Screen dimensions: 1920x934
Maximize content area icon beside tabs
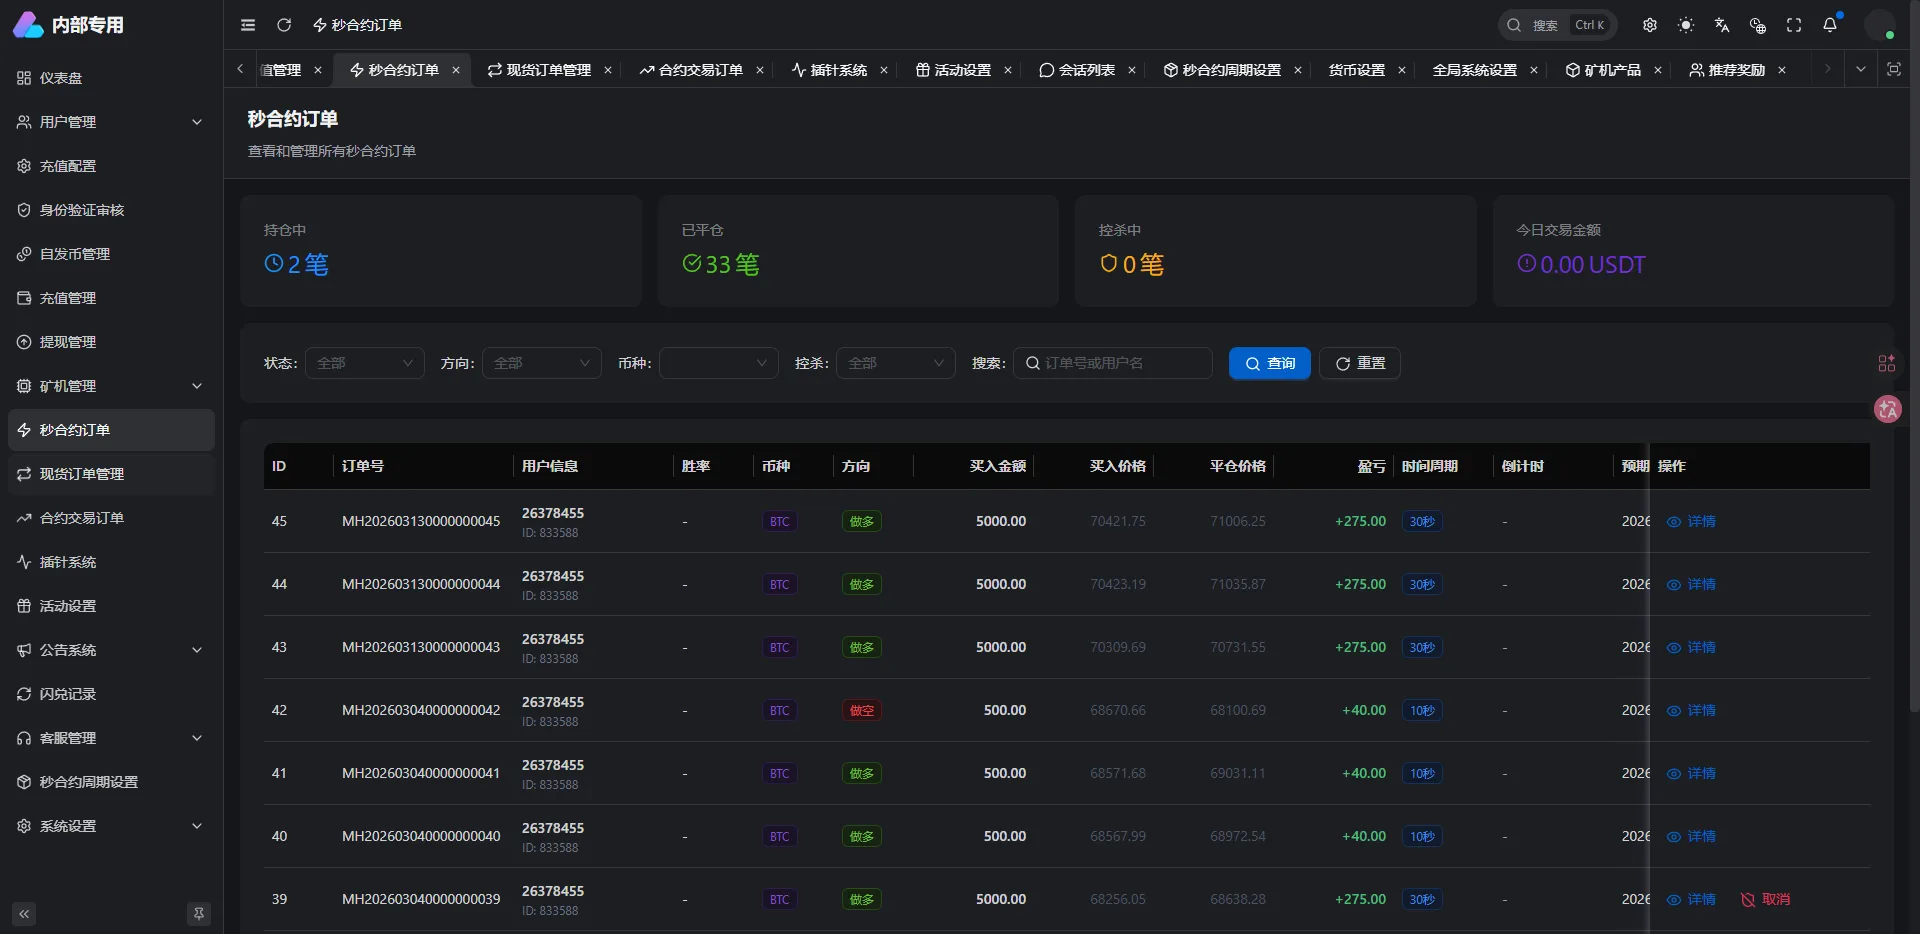[1894, 69]
